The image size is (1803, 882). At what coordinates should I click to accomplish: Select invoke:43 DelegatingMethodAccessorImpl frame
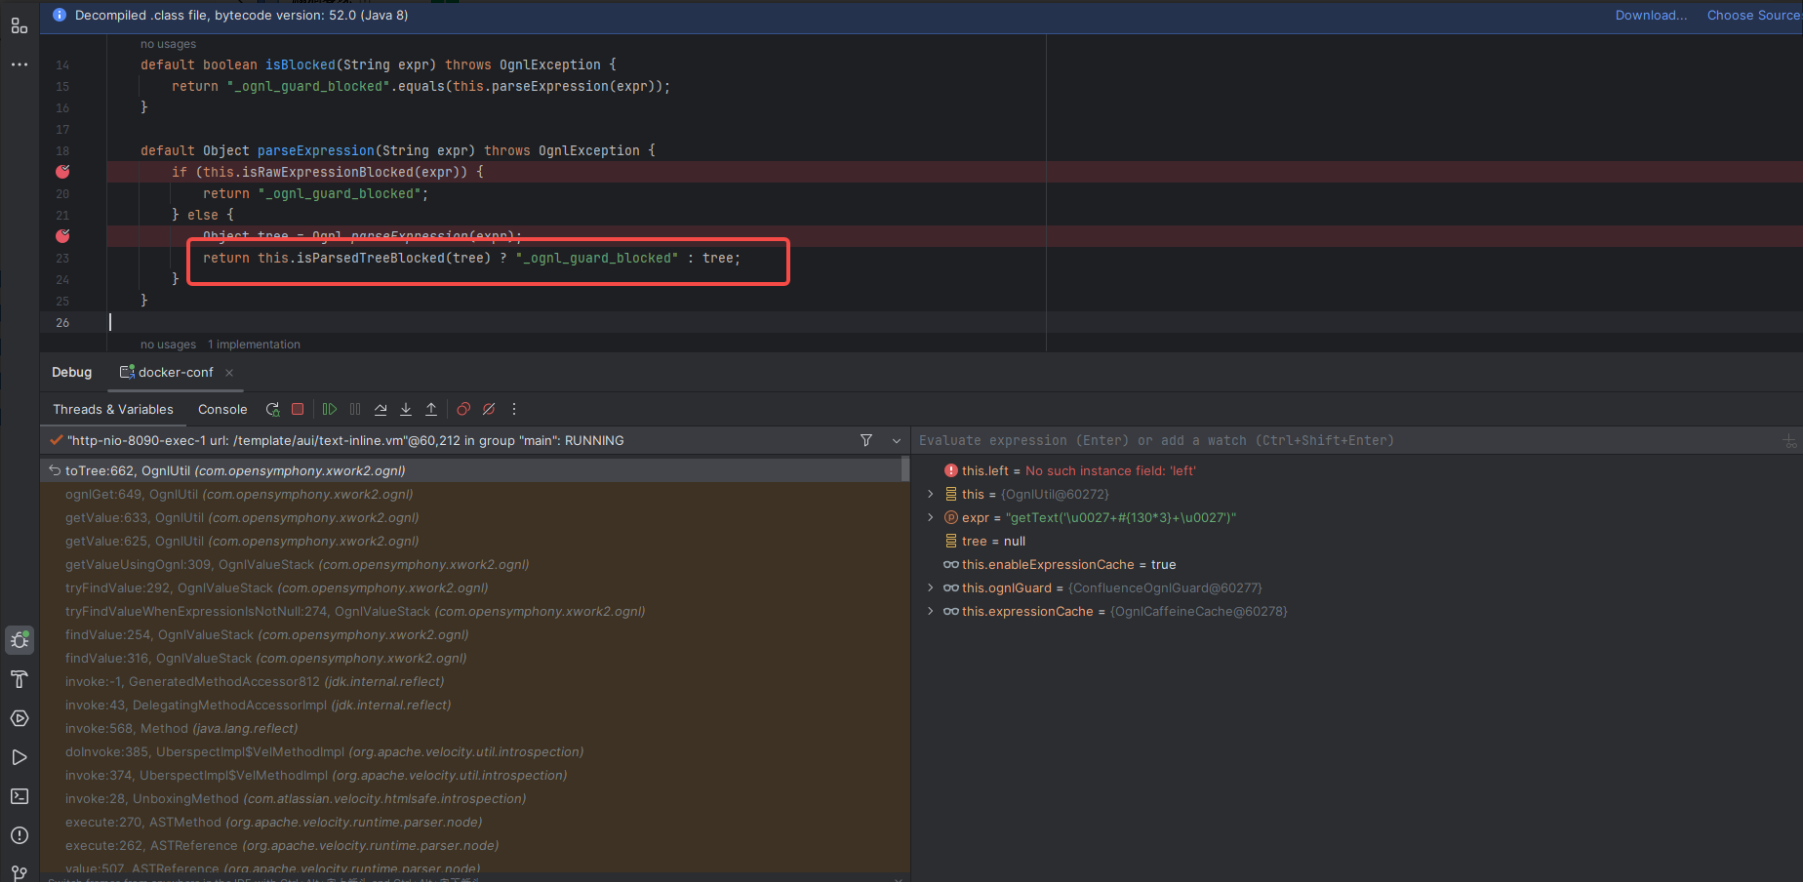pos(470,705)
